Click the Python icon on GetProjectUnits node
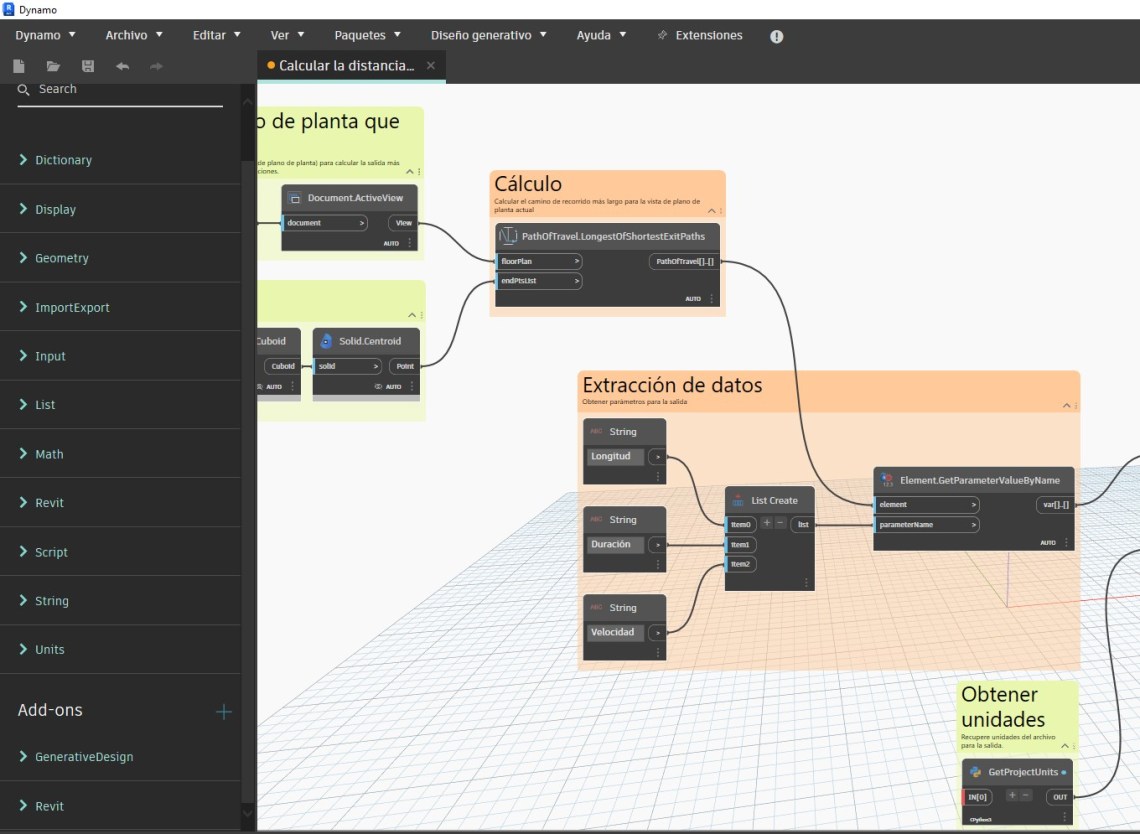Screen dimensions: 1140x834 point(975,772)
